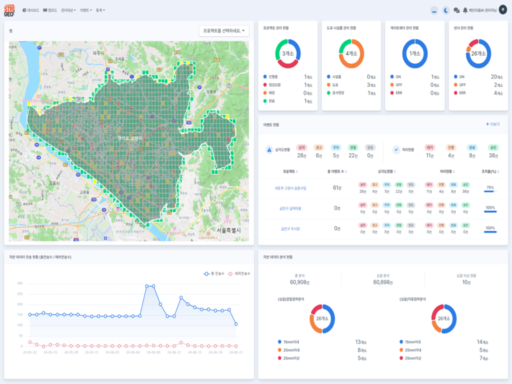This screenshot has width=512, height=384.
Task: Click the blue check mark processing icon
Action: point(396,150)
